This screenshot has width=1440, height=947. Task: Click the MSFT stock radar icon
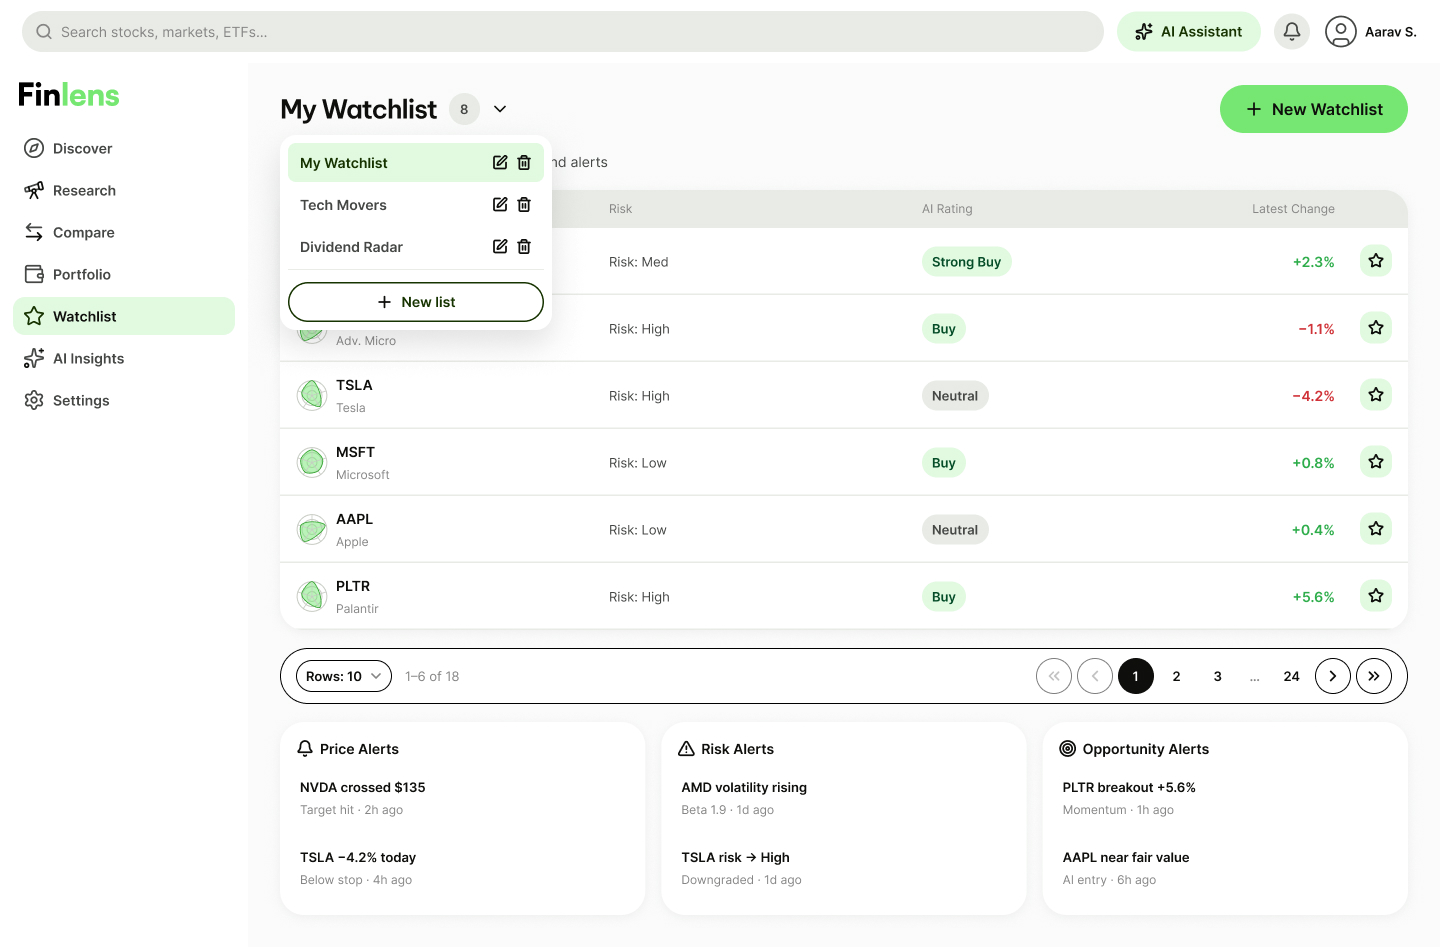pos(312,462)
